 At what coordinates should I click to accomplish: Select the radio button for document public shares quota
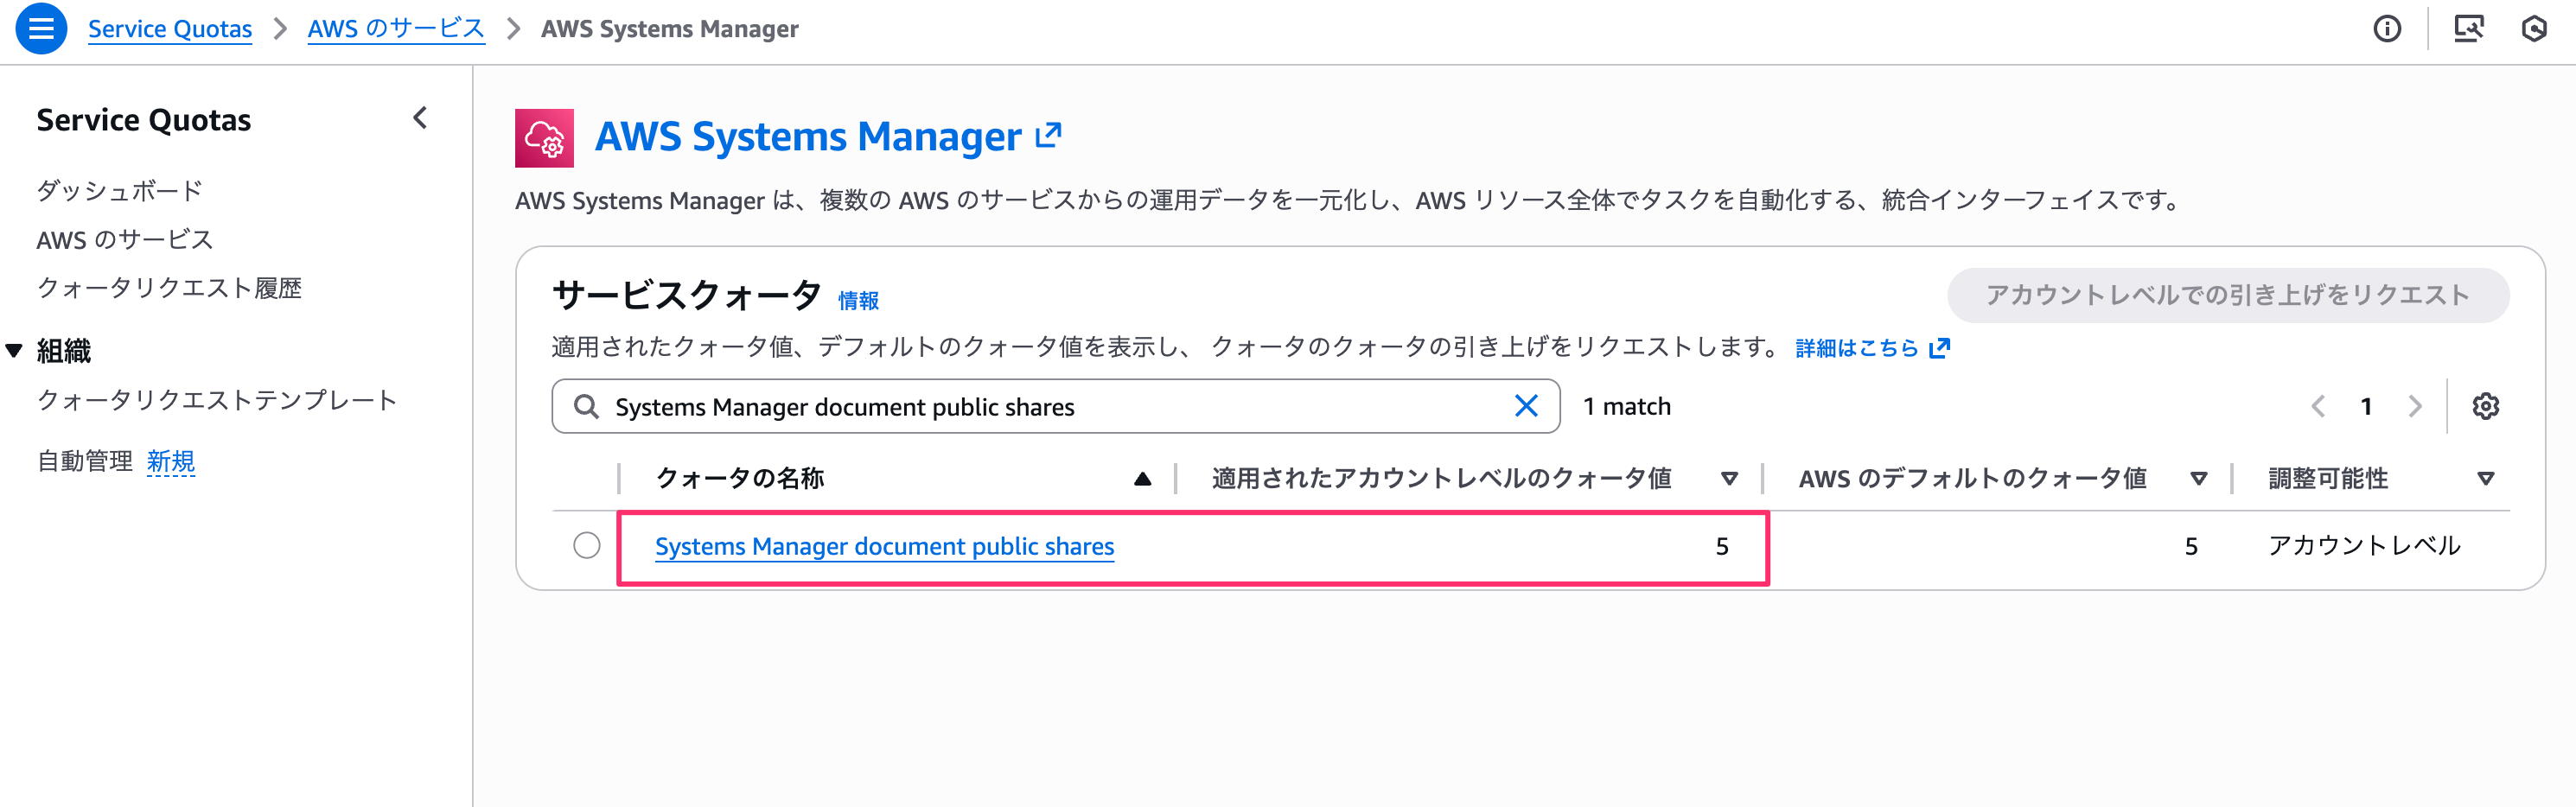(587, 545)
